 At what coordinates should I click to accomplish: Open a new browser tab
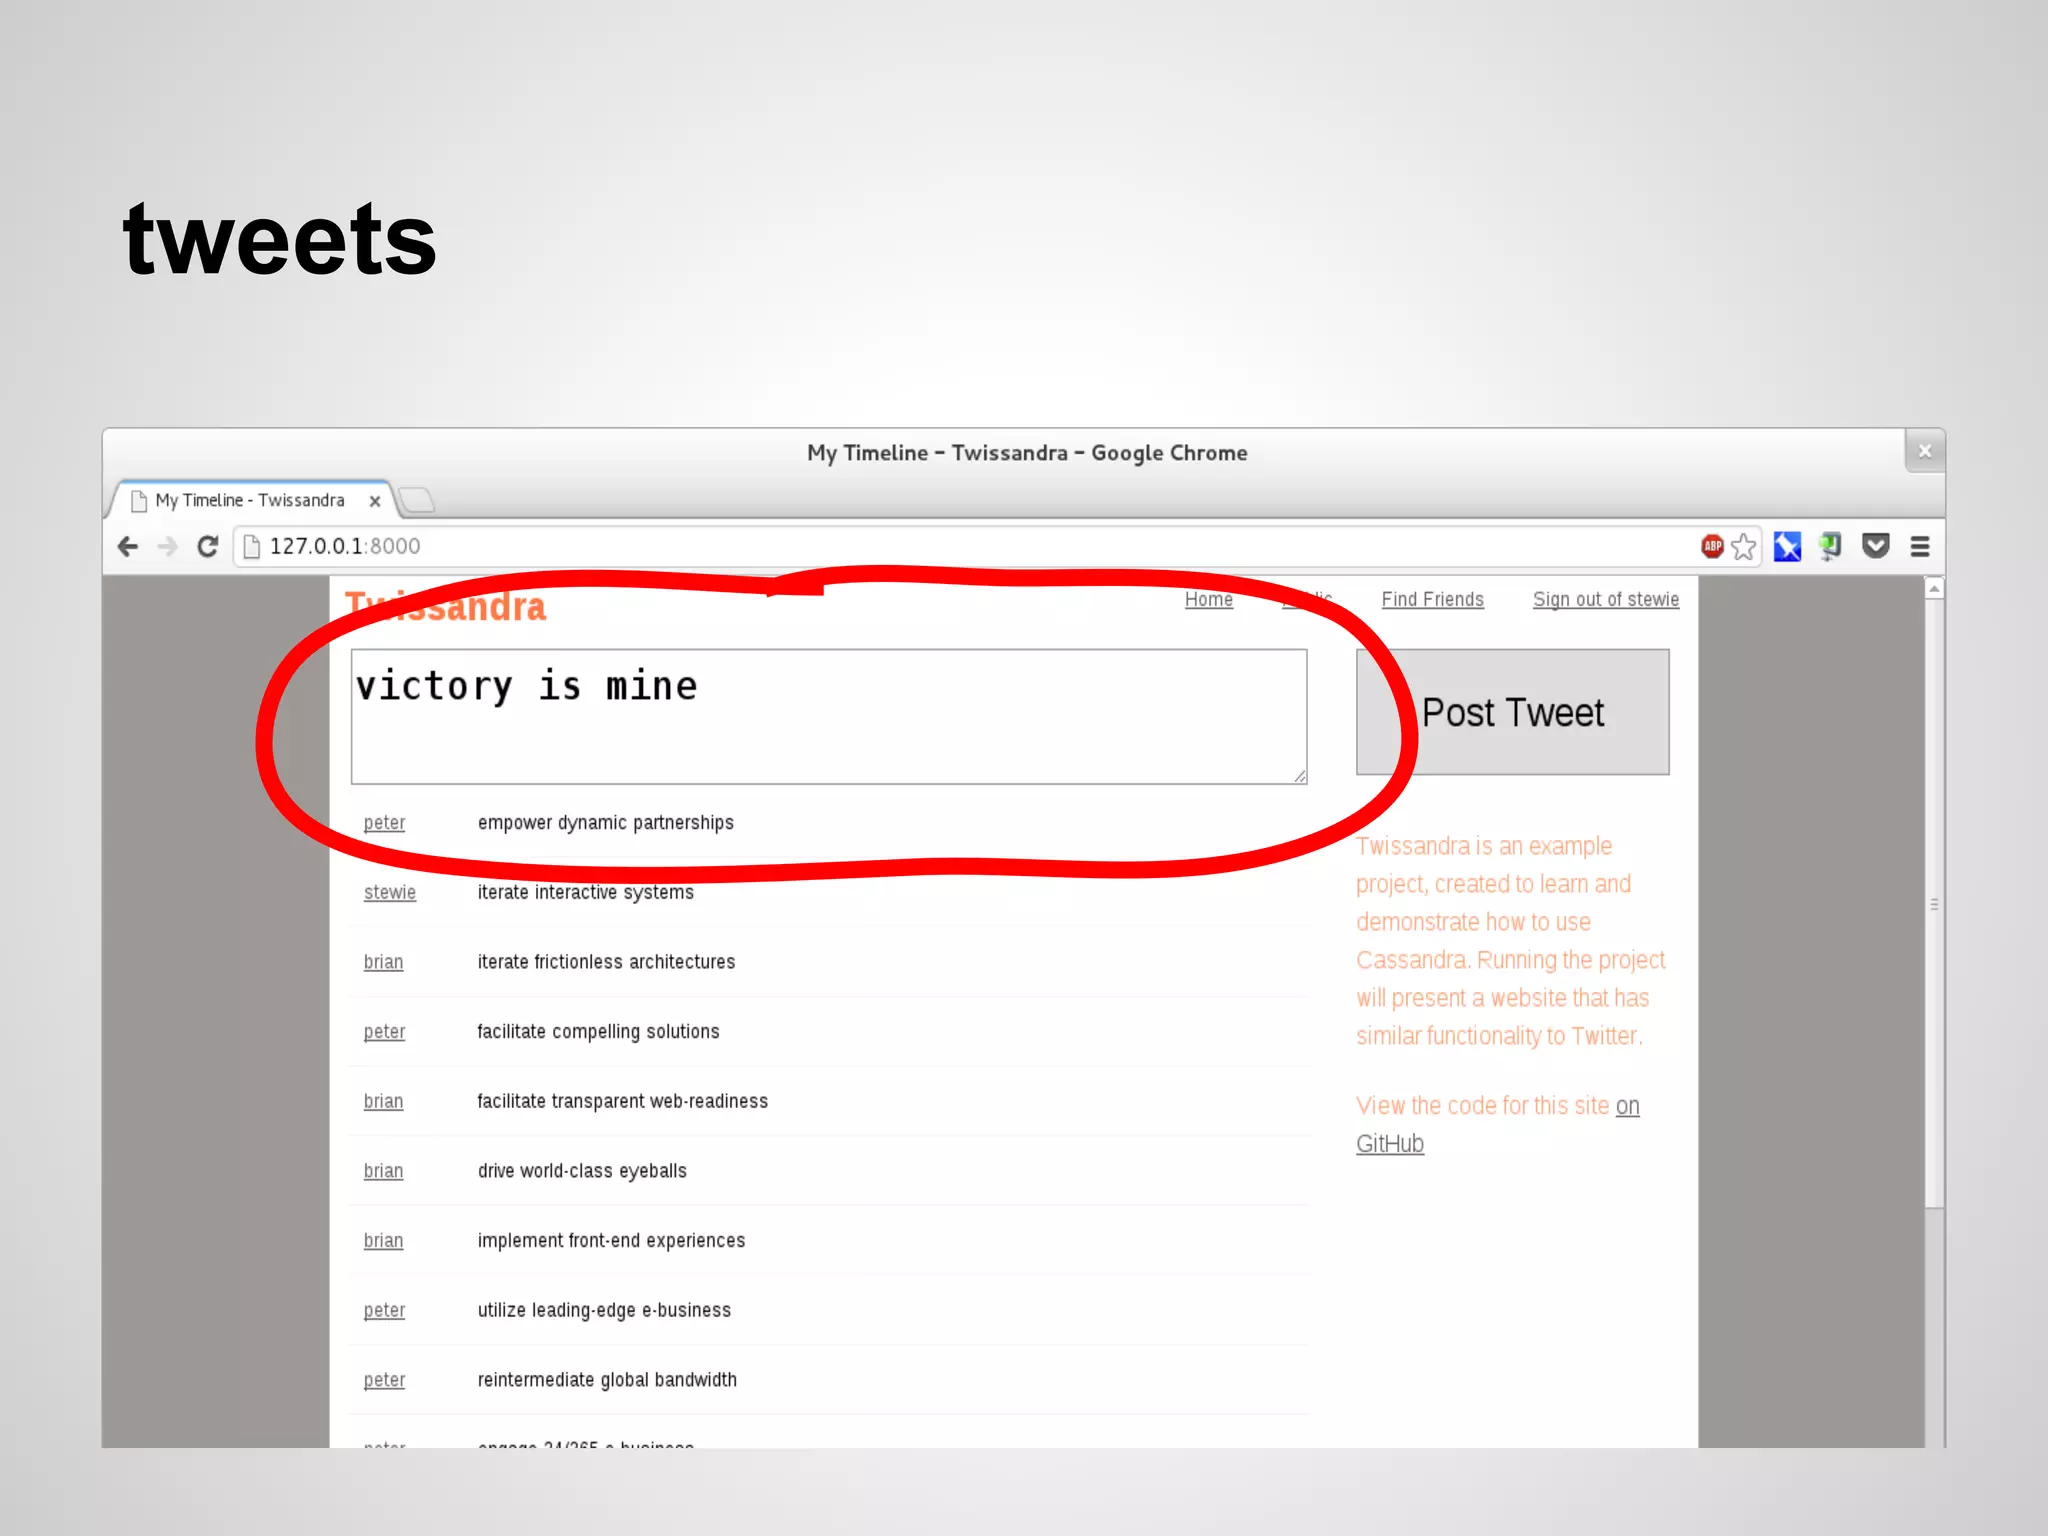[x=417, y=499]
